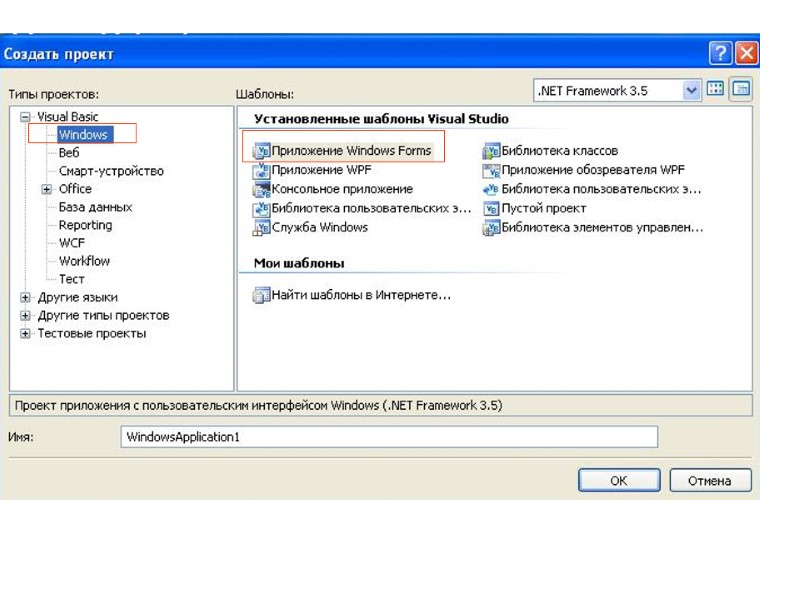Expand the Другие типы проектов node
This screenshot has height=600, width=800.
[x=25, y=316]
